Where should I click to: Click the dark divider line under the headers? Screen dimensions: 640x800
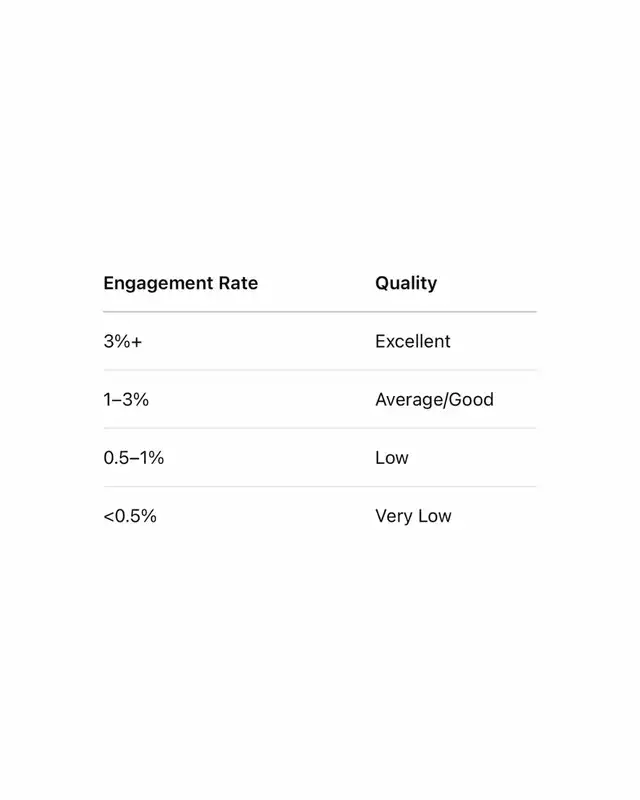point(320,311)
